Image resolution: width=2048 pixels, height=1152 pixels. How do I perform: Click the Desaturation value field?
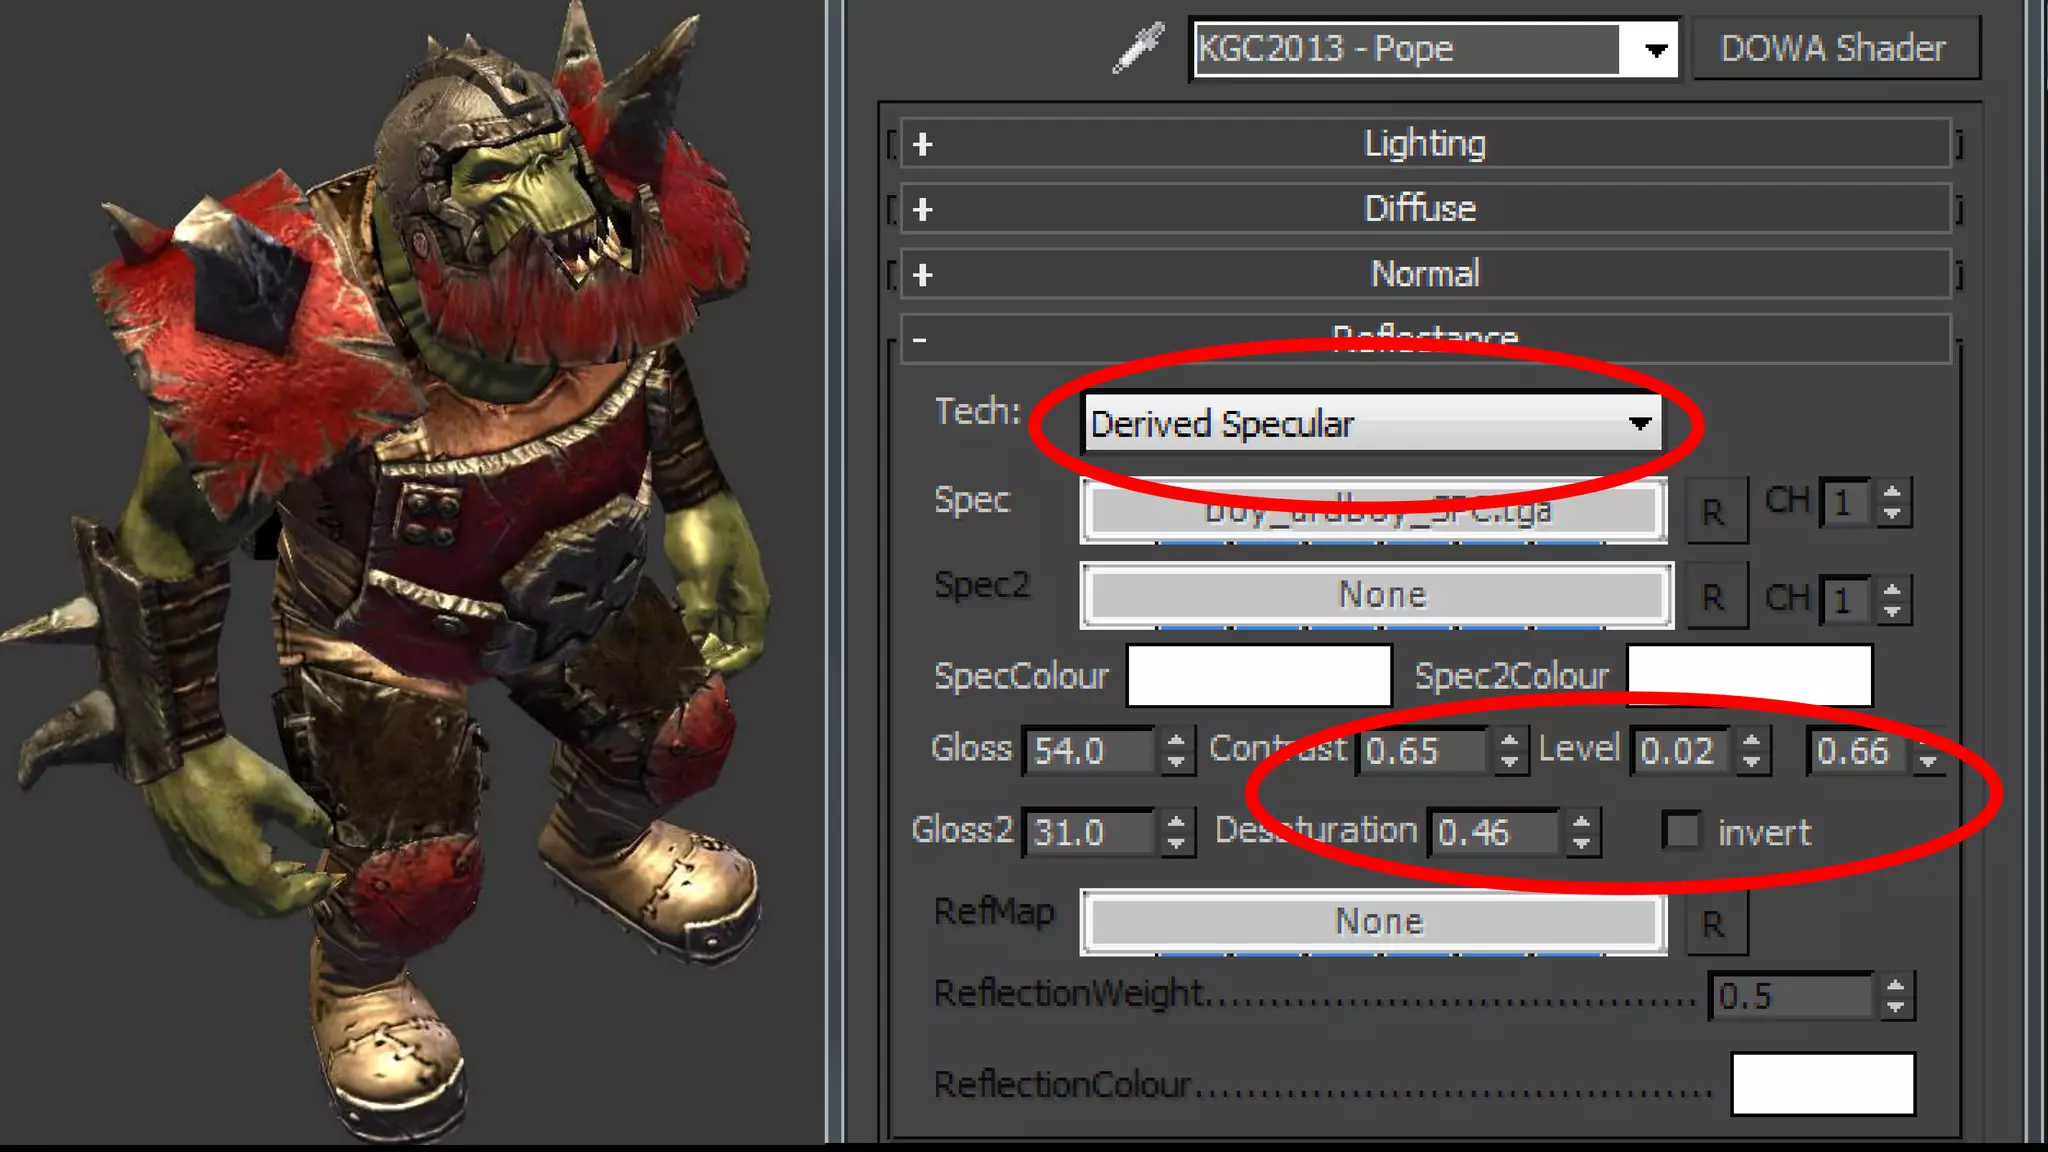(1492, 832)
